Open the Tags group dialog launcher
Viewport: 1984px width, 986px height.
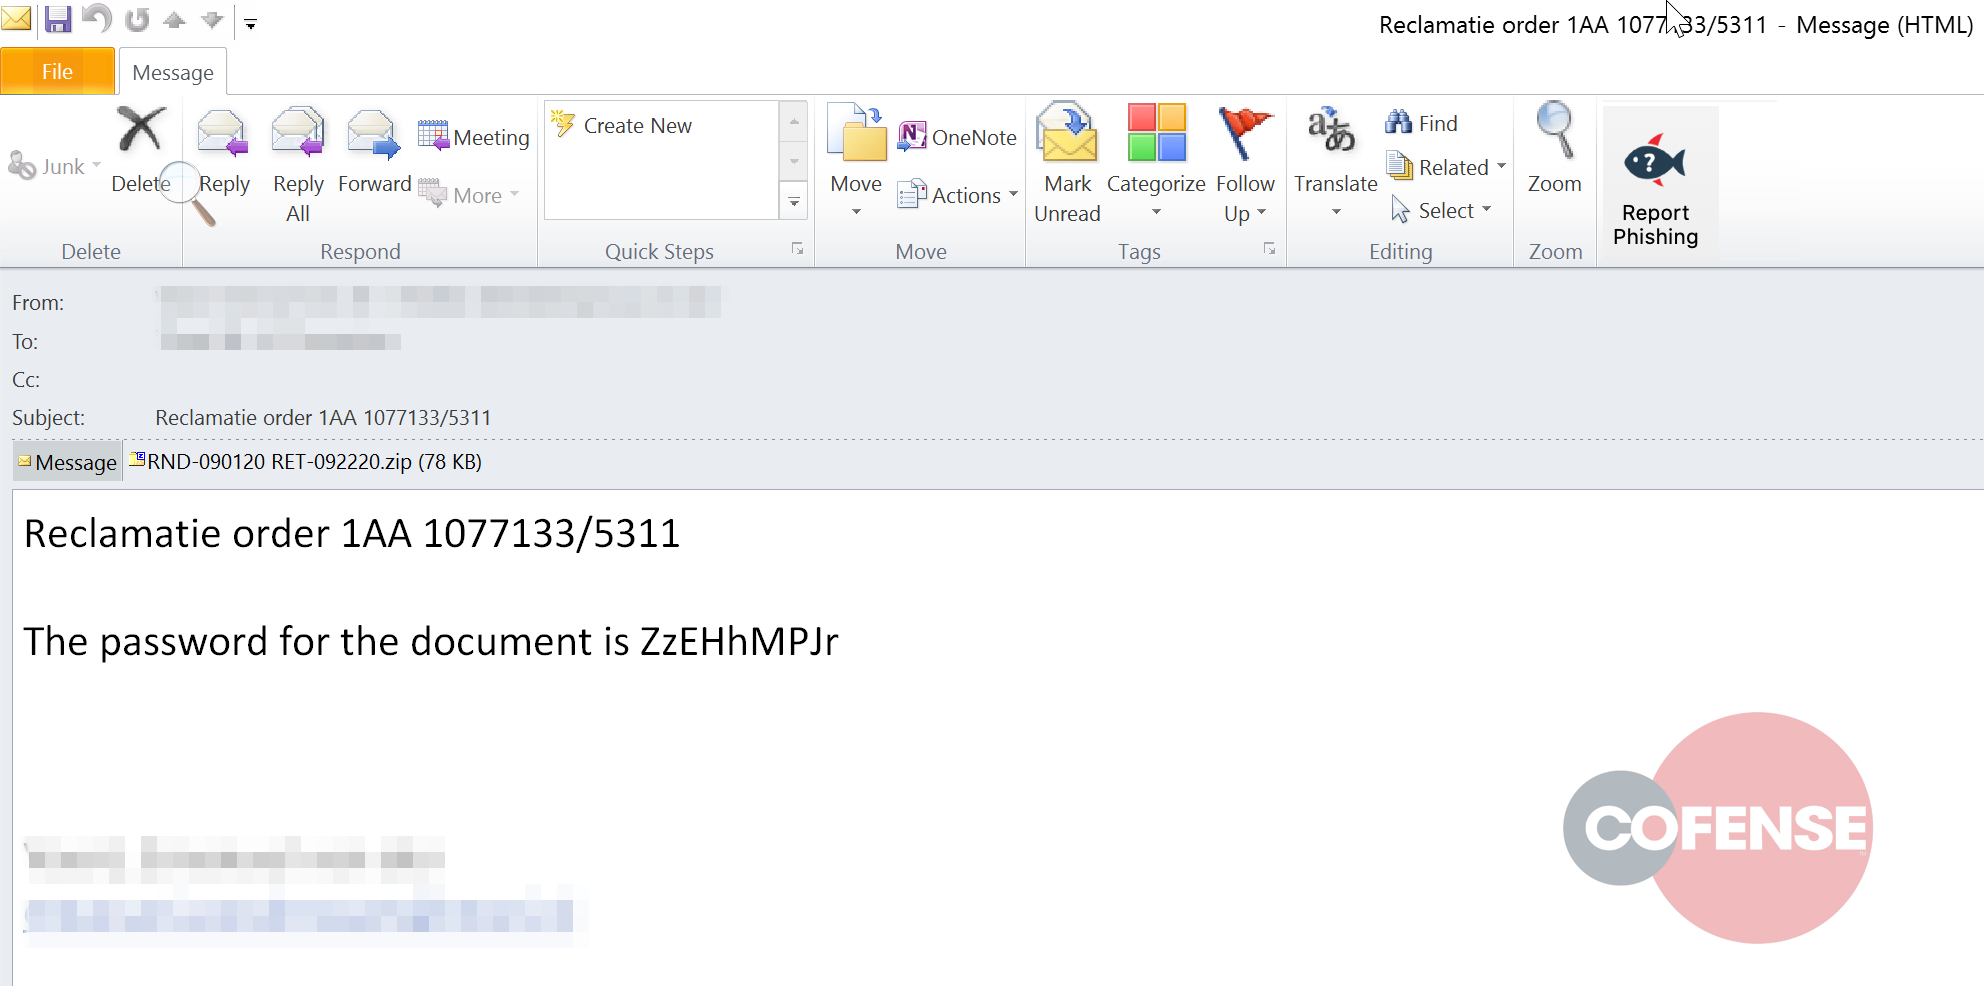click(x=1269, y=249)
